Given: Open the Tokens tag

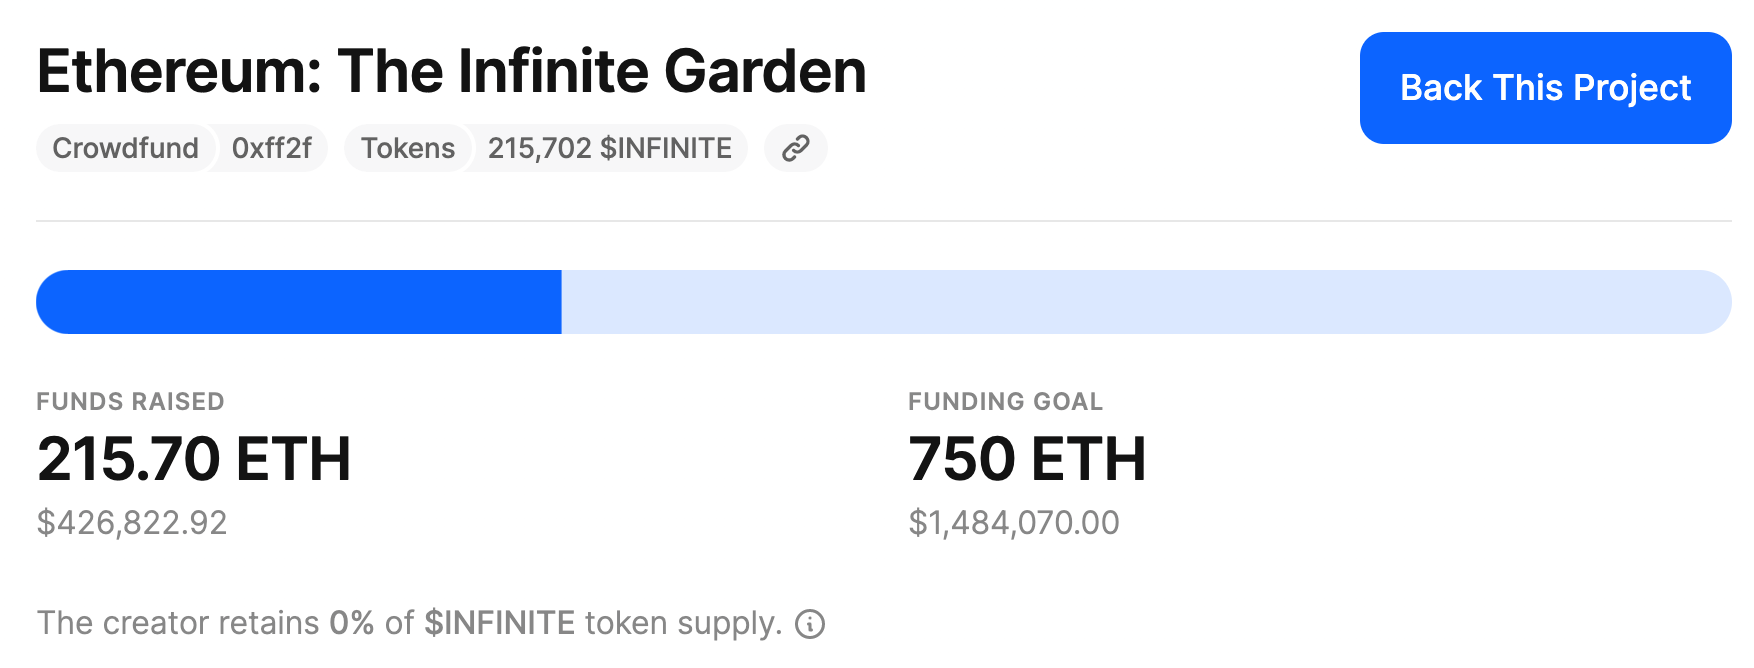Looking at the screenshot, I should tap(406, 148).
